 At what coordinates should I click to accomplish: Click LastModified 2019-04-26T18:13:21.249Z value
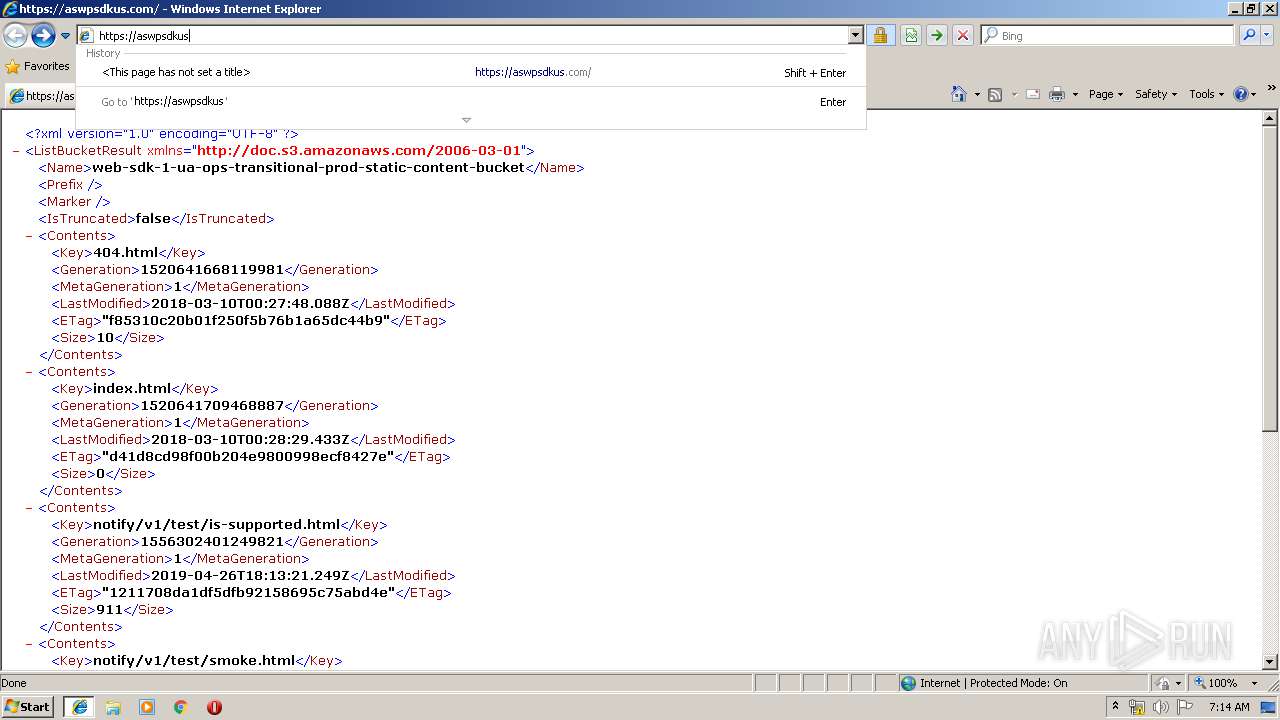click(250, 576)
